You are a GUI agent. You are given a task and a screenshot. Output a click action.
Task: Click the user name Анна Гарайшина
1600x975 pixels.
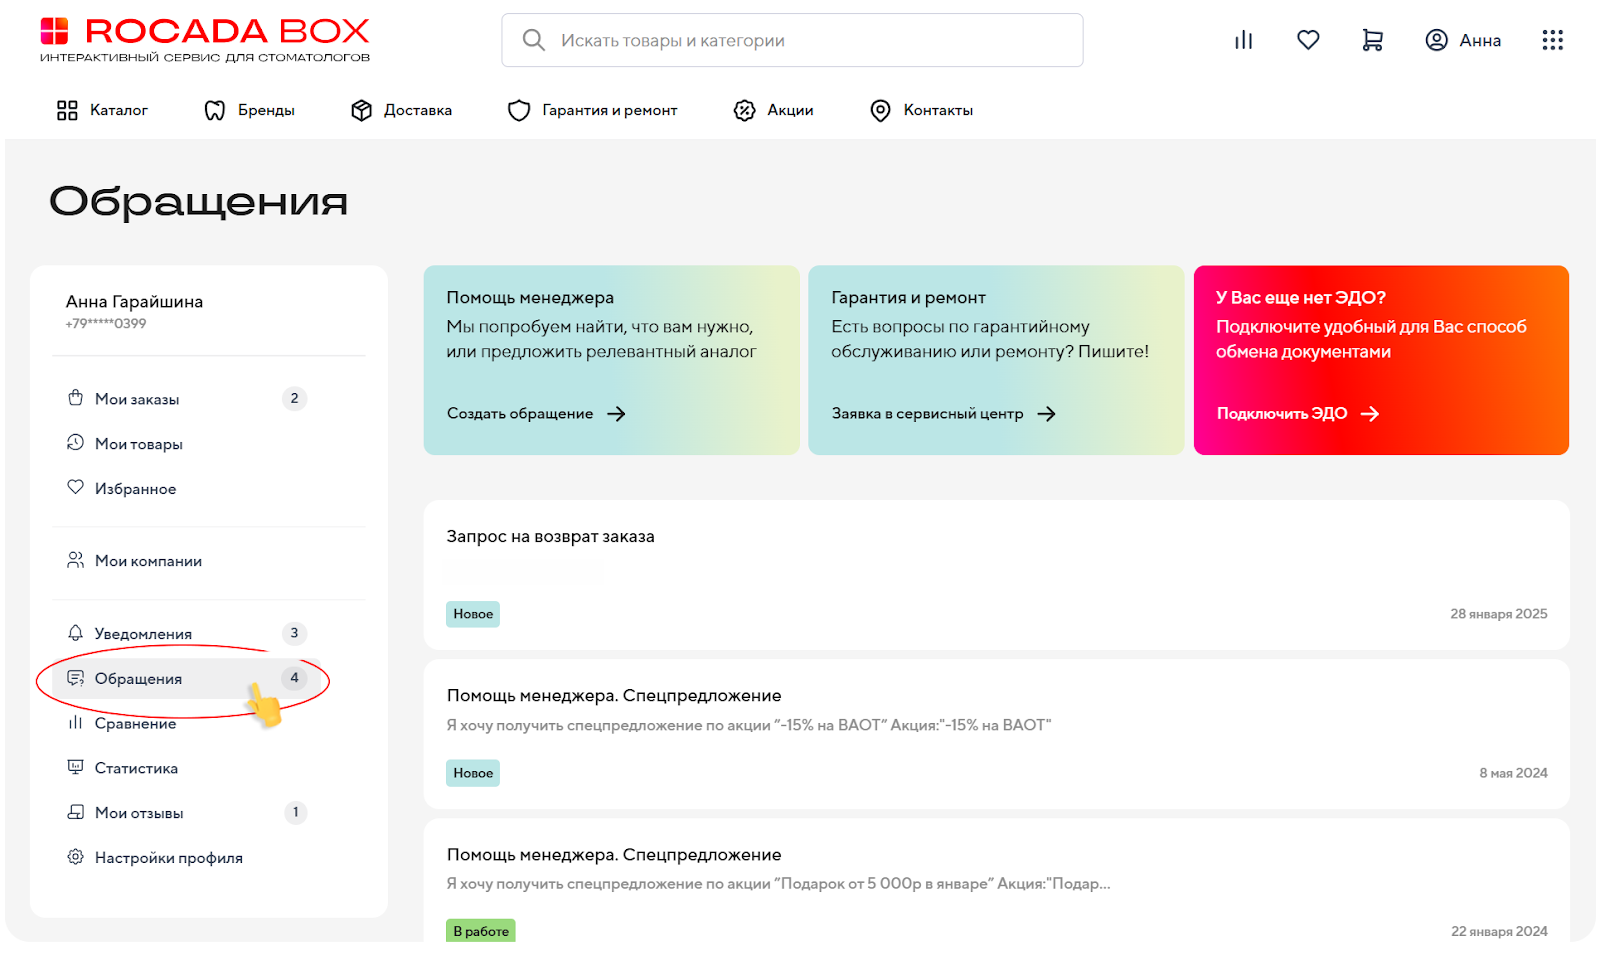point(134,302)
